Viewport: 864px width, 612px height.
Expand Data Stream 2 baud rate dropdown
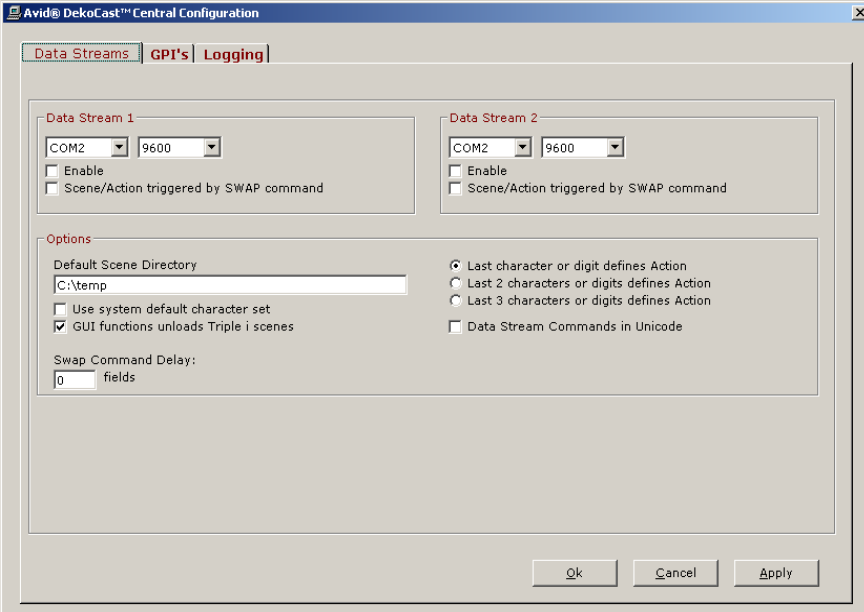(615, 147)
